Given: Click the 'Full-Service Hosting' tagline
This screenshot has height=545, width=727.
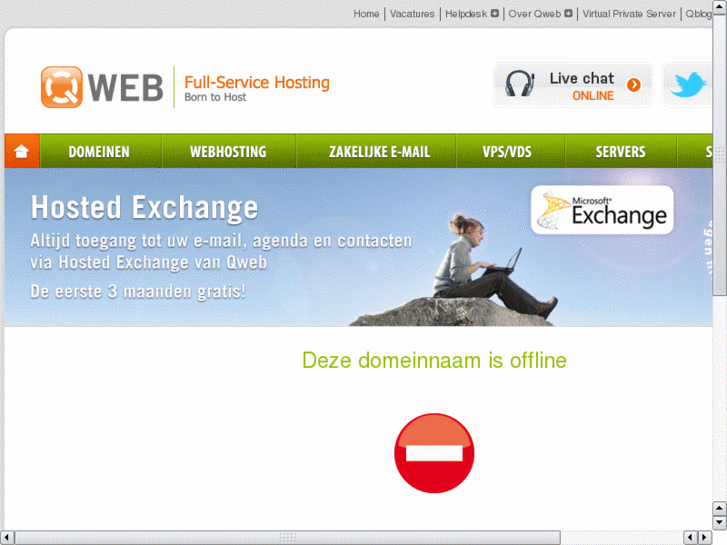Looking at the screenshot, I should (x=257, y=82).
